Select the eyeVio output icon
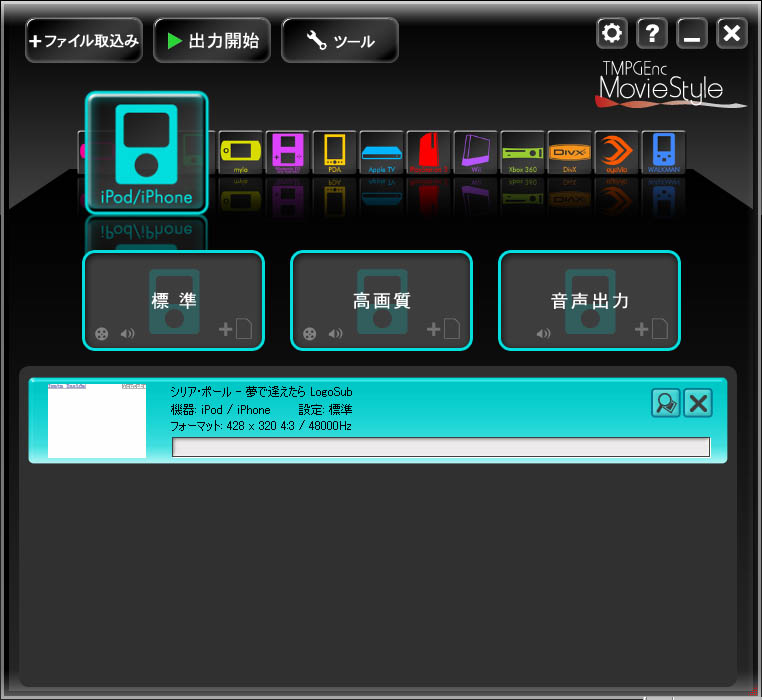The height and width of the screenshot is (700, 762). (616, 153)
